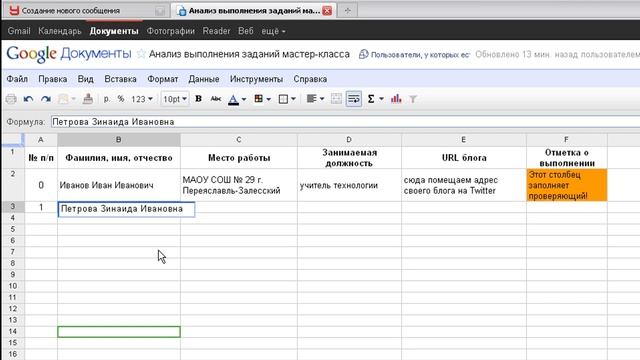Redo the last action
This screenshot has width=640, height=360.
(x=46, y=99)
